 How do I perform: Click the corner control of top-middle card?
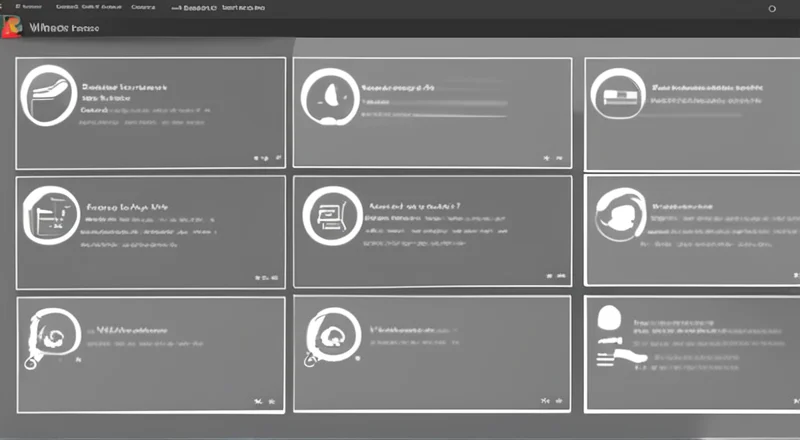click(547, 157)
